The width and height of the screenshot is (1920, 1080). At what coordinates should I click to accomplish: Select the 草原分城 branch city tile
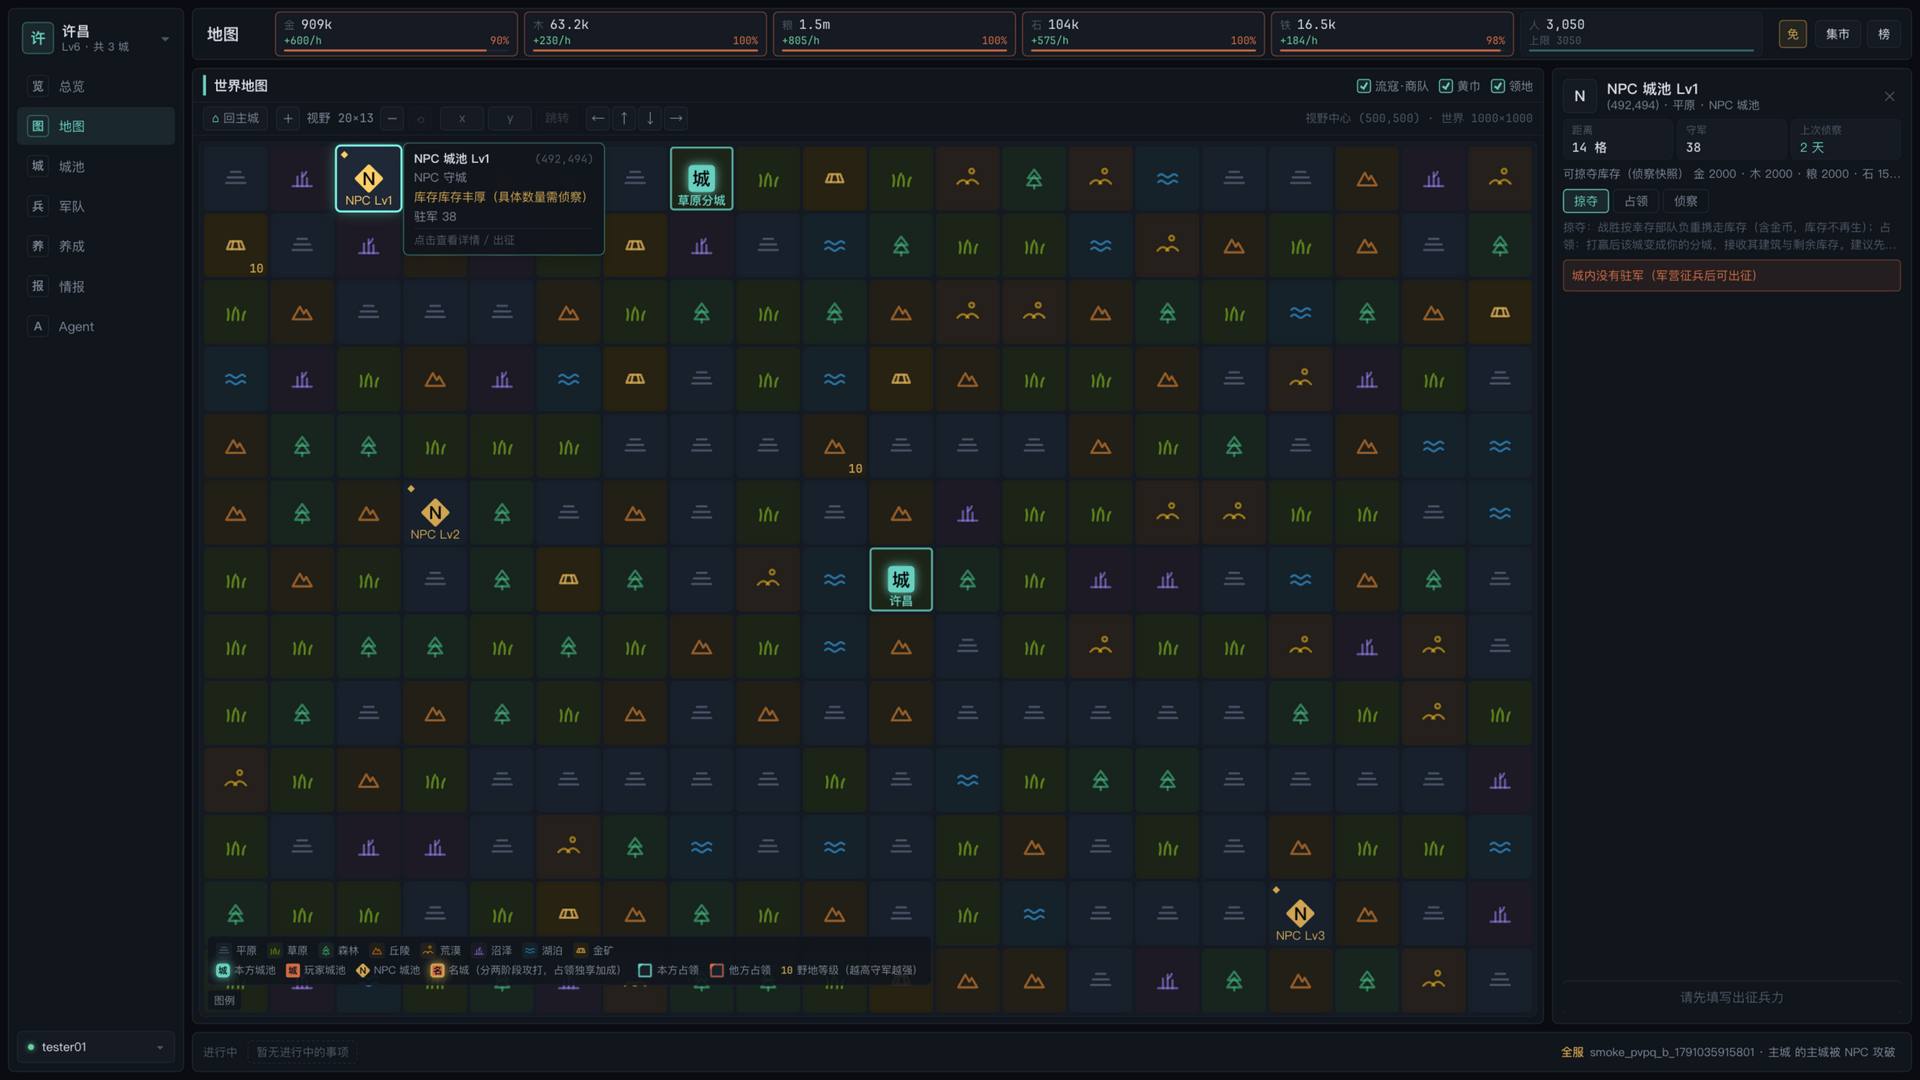pyautogui.click(x=701, y=179)
